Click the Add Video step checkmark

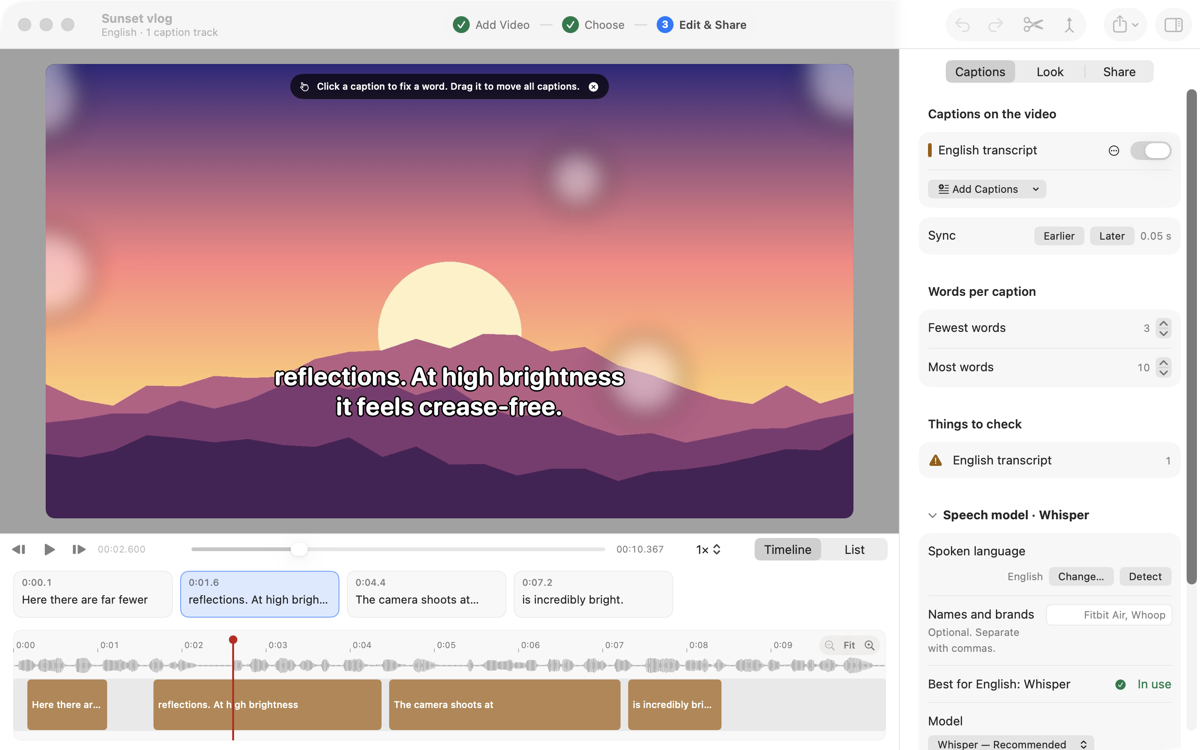[x=461, y=25]
